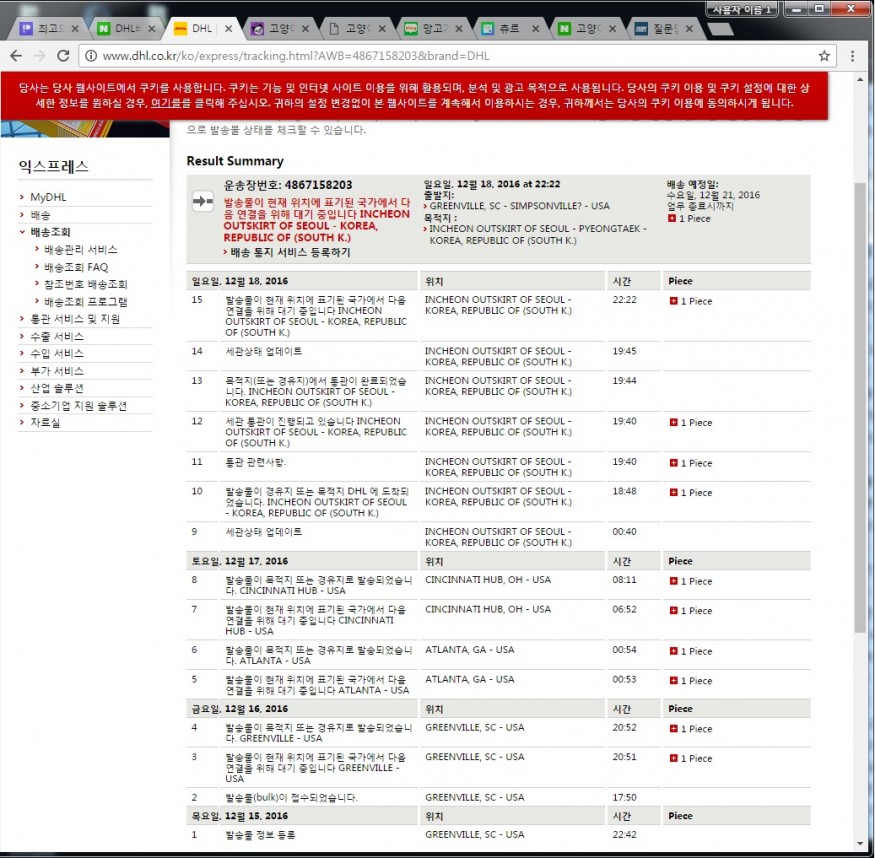Click the scrollbar down arrow

[860, 843]
